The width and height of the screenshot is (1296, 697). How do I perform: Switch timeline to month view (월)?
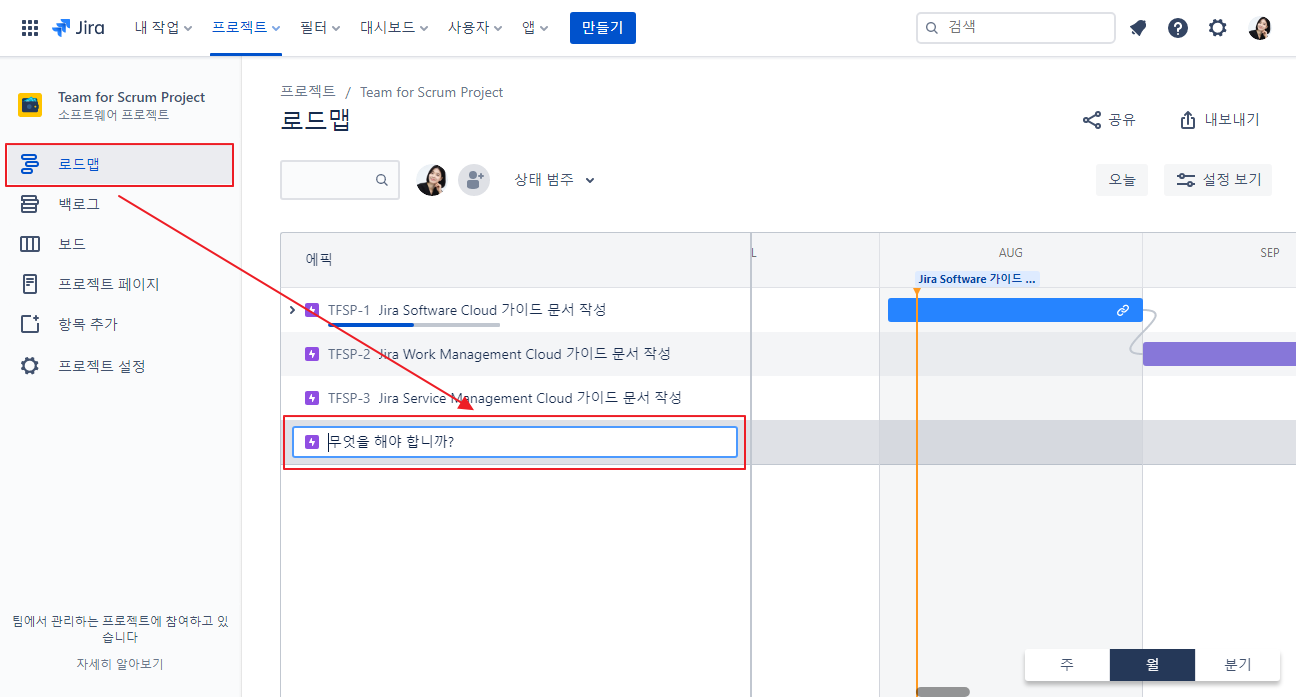[1152, 665]
